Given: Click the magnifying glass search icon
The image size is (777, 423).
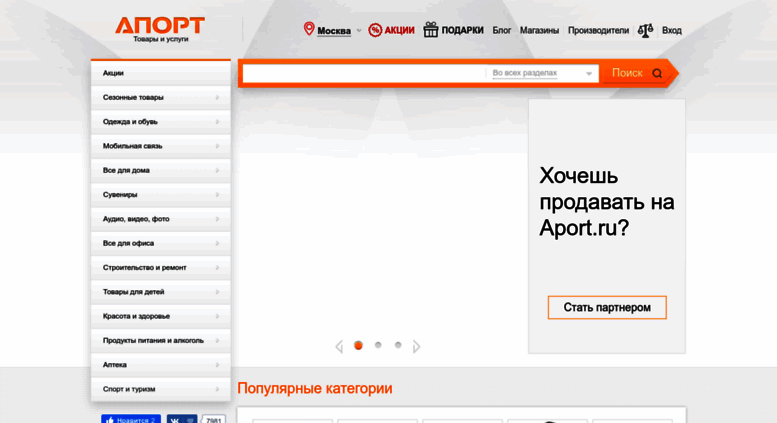Looking at the screenshot, I should 657,74.
